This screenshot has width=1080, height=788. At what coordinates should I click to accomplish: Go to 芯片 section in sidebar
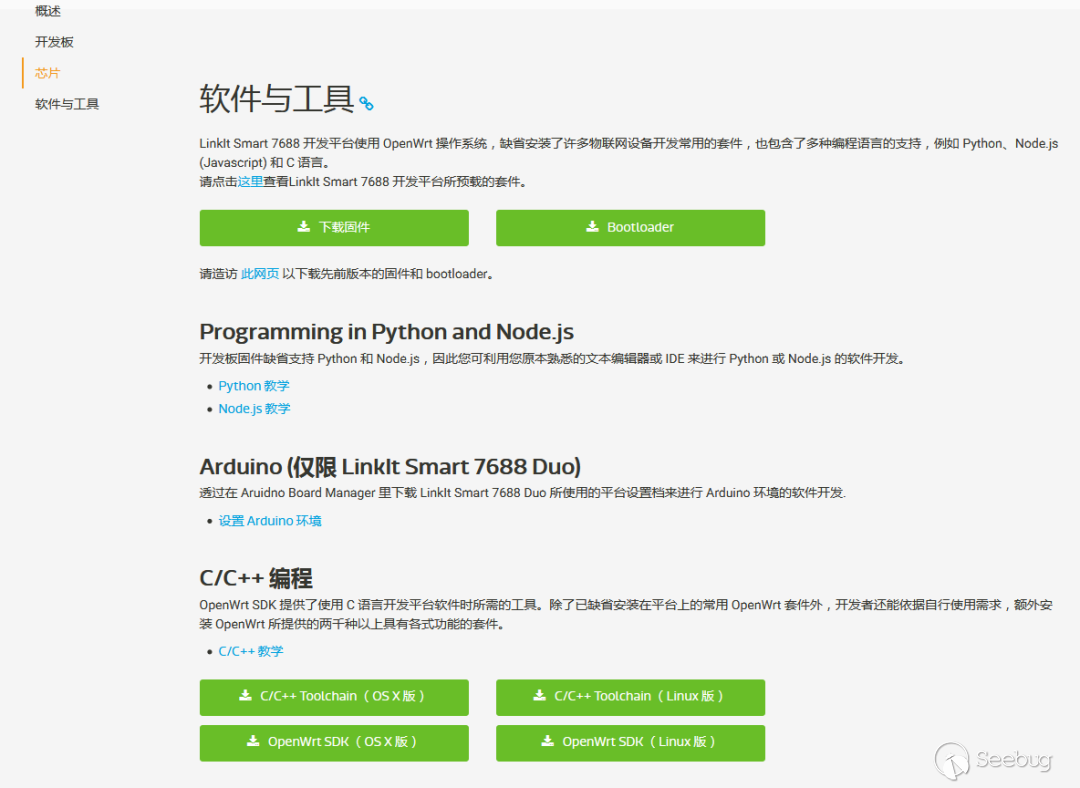click(48, 73)
